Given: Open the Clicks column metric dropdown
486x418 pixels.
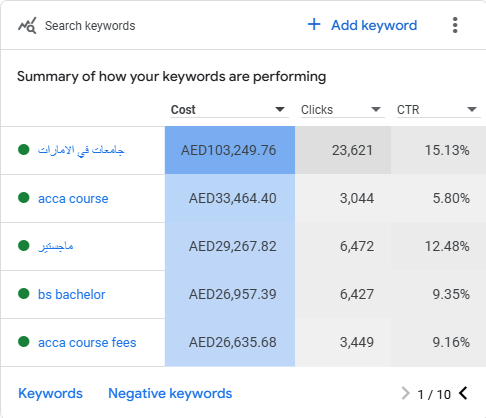Looking at the screenshot, I should [x=342, y=110].
